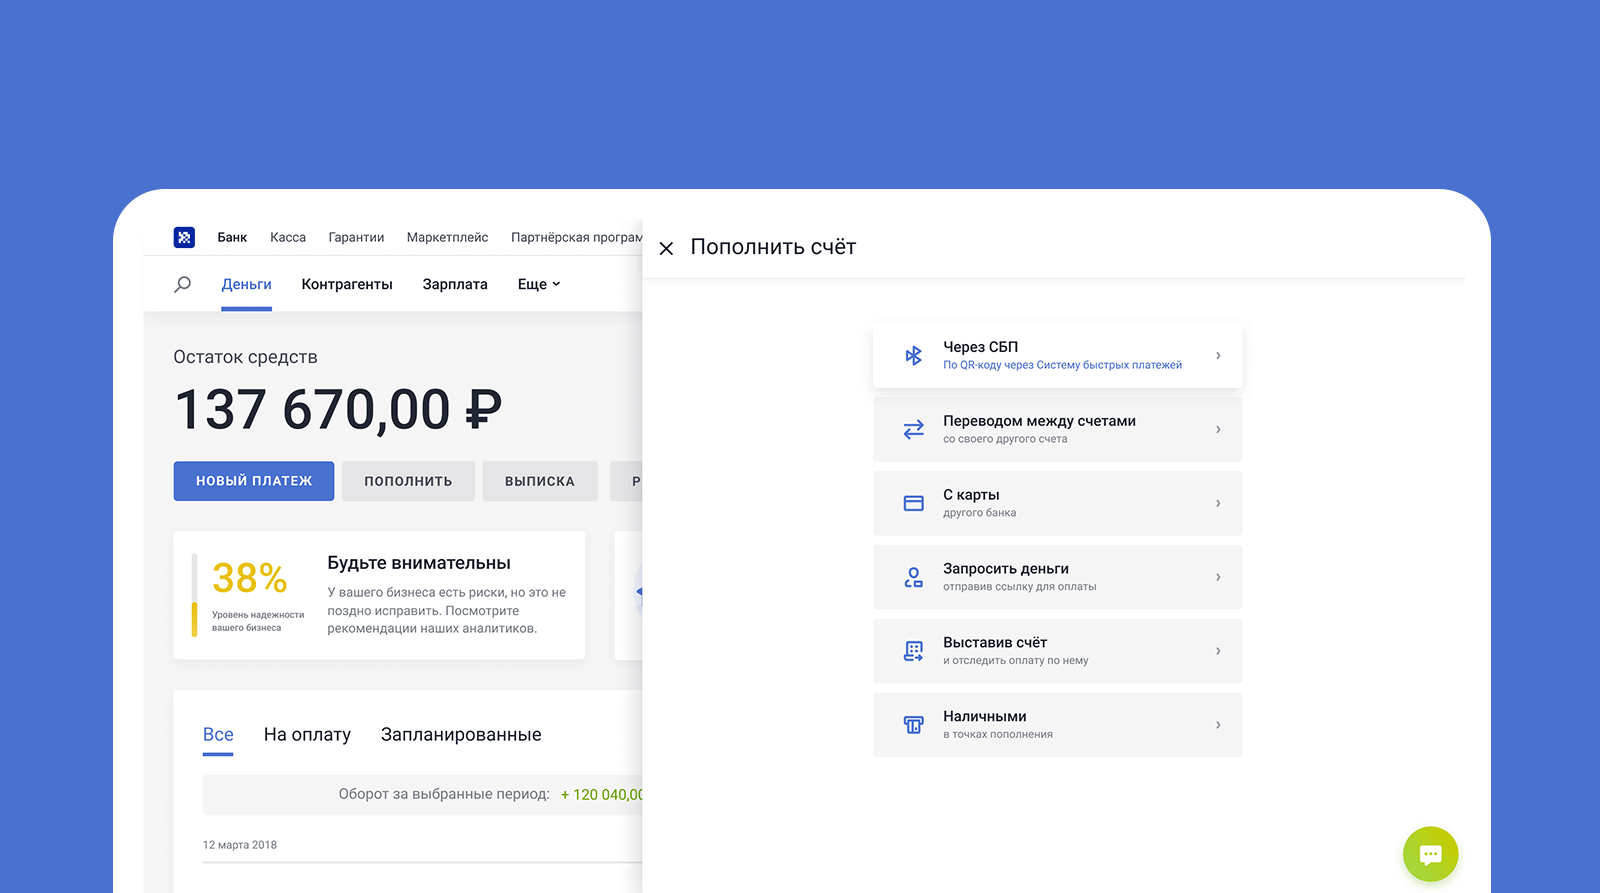The width and height of the screenshot is (1600, 893).
Task: Open the support chat bubble
Action: [1431, 854]
